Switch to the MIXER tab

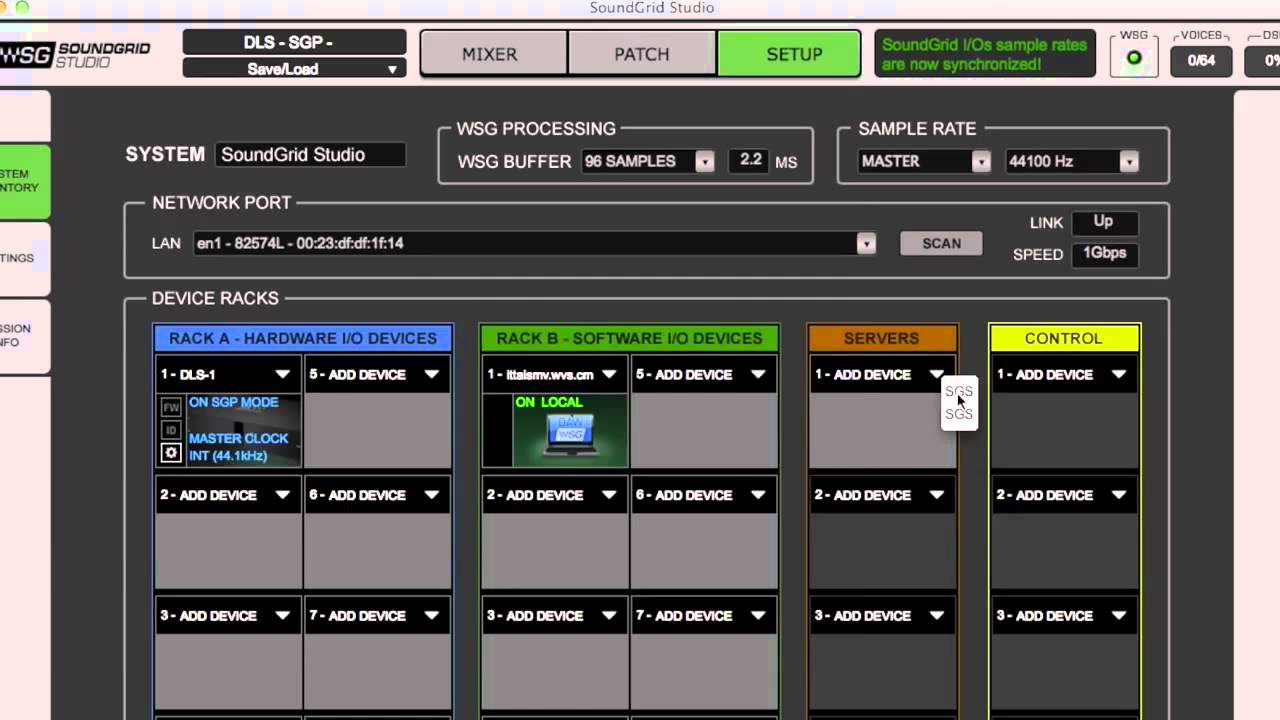(494, 54)
